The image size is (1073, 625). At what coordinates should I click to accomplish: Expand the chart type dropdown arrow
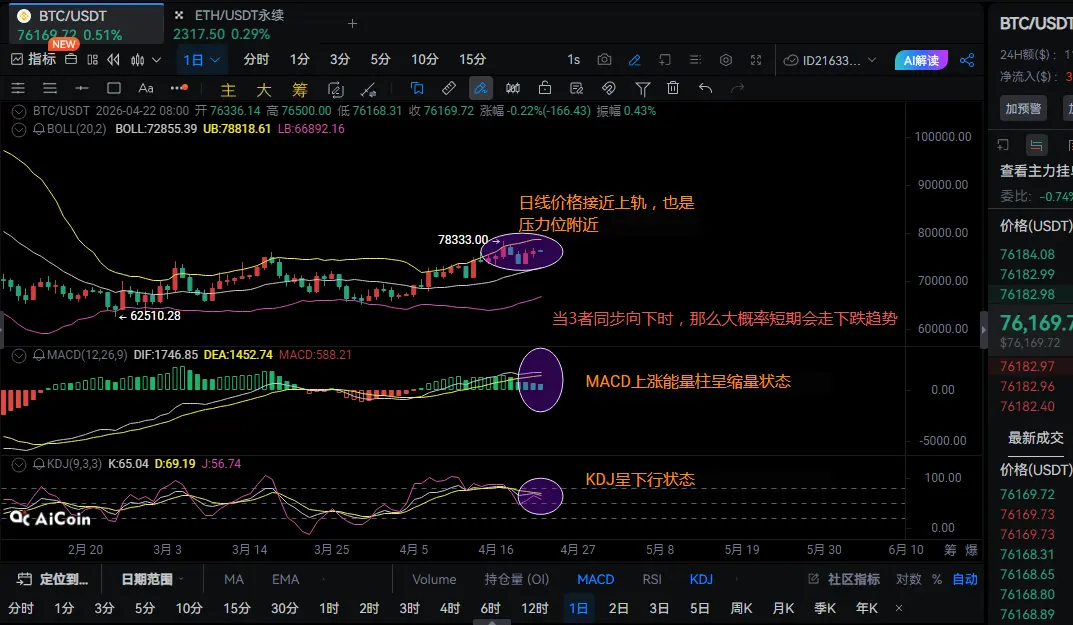(157, 60)
